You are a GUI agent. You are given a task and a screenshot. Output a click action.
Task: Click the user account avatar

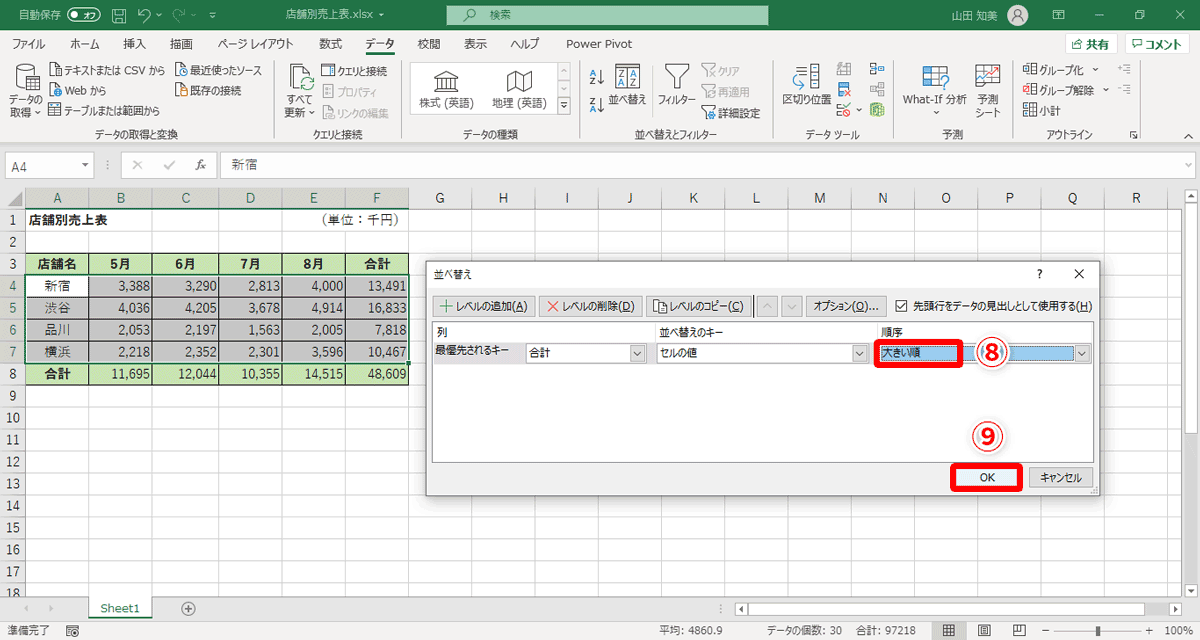pos(1018,15)
